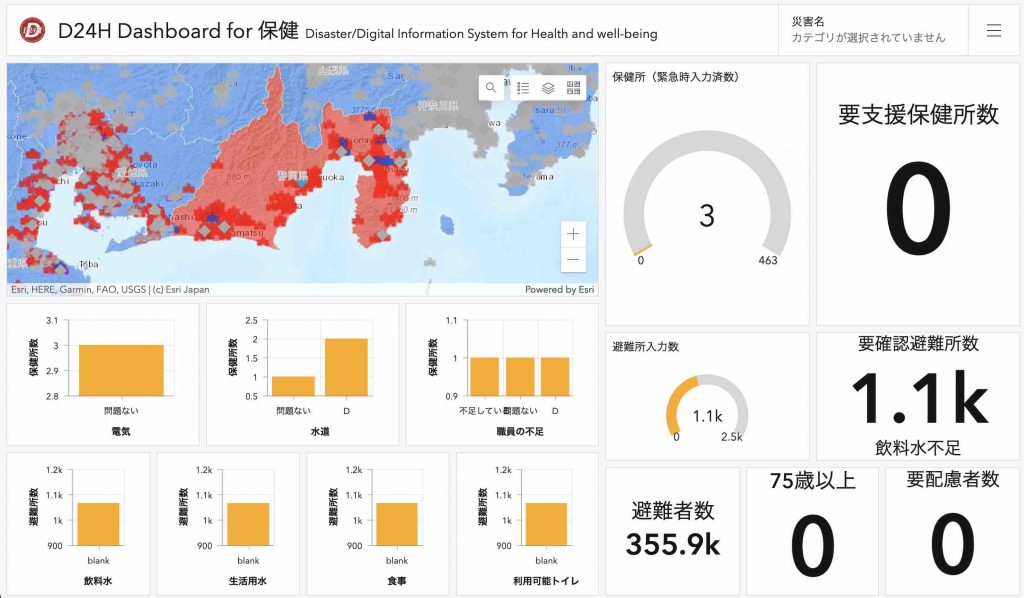Open the map search tool
The height and width of the screenshot is (598, 1024).
click(491, 87)
